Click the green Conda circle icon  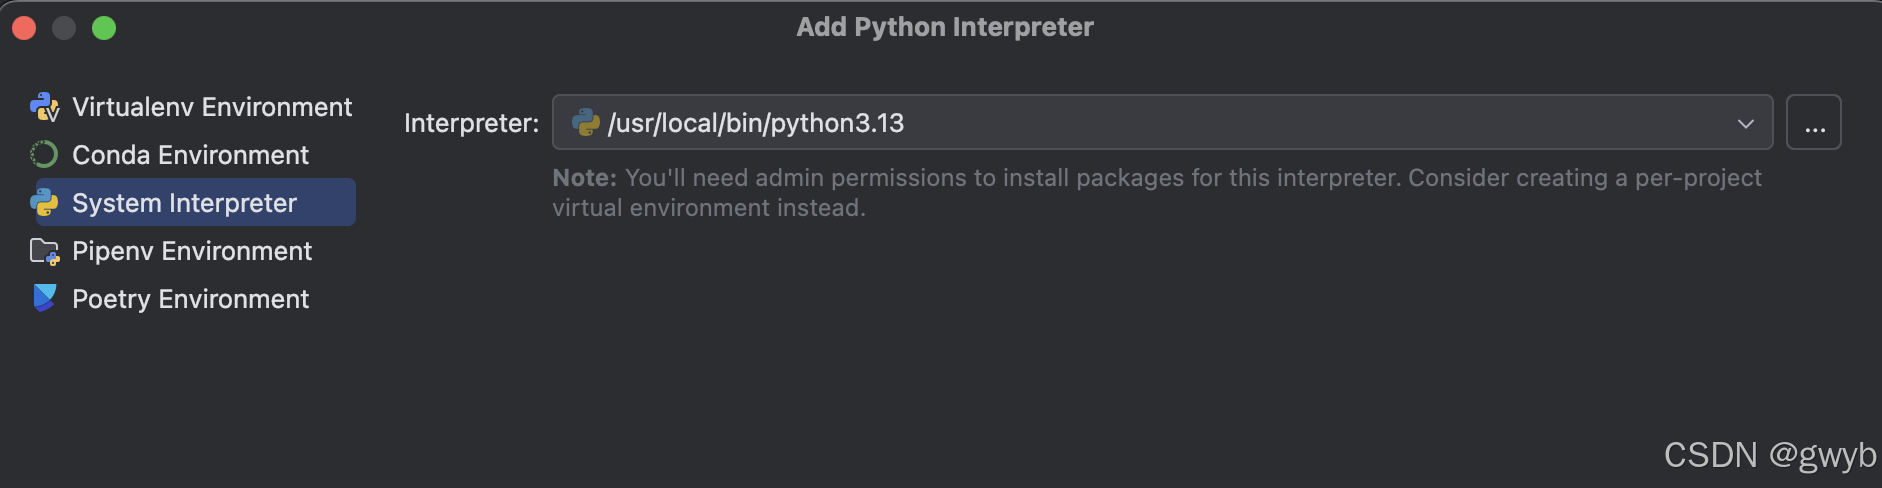pyautogui.click(x=44, y=155)
